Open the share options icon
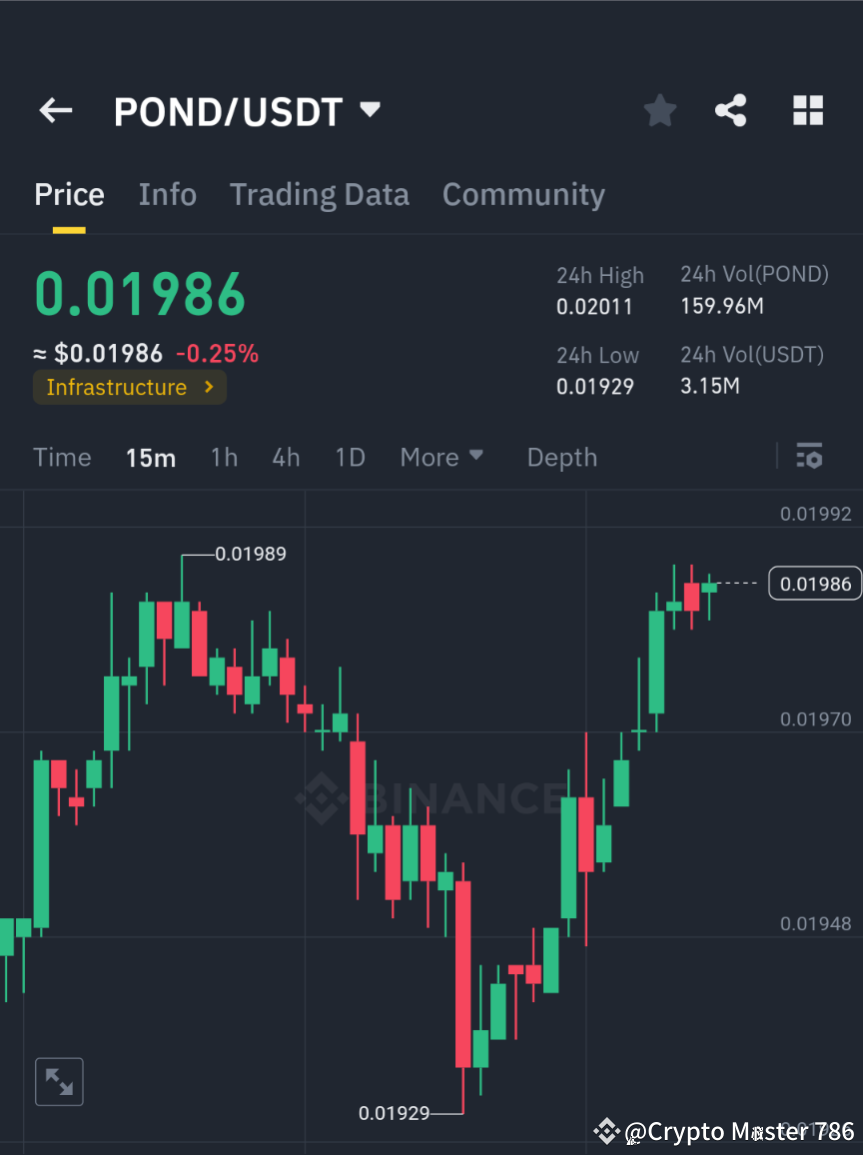The width and height of the screenshot is (863, 1155). click(x=730, y=110)
